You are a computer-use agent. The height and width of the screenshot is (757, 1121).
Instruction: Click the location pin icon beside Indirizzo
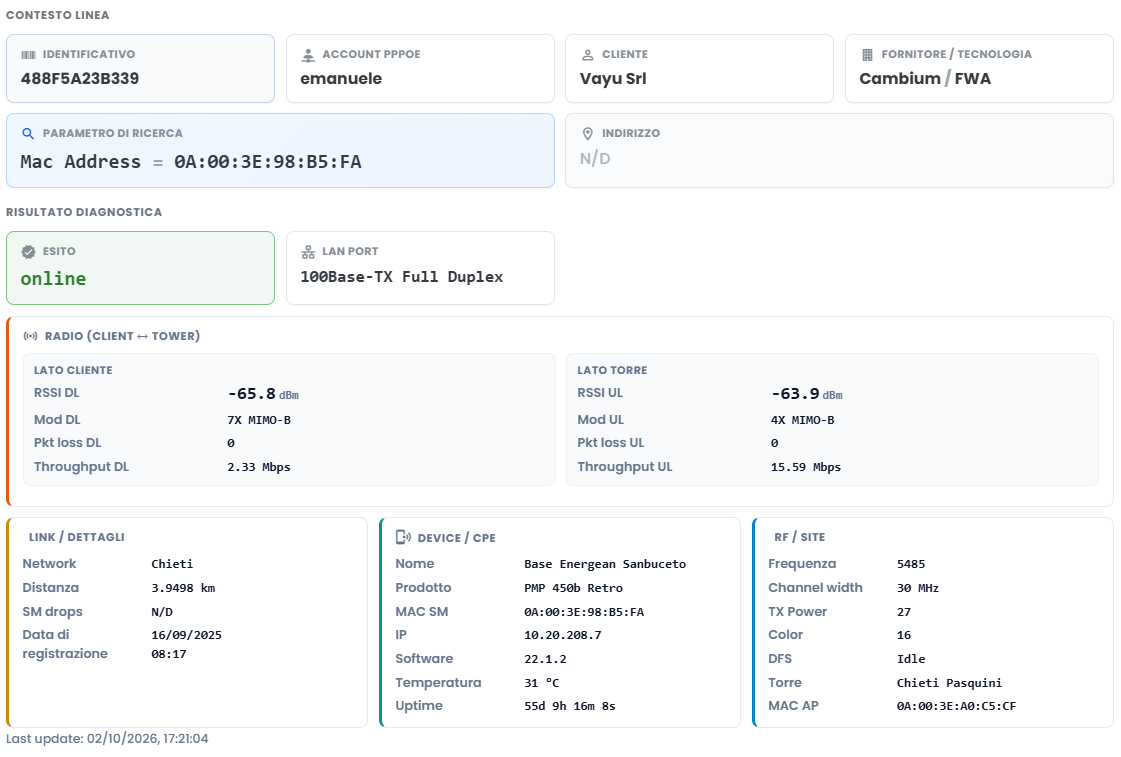(x=588, y=134)
